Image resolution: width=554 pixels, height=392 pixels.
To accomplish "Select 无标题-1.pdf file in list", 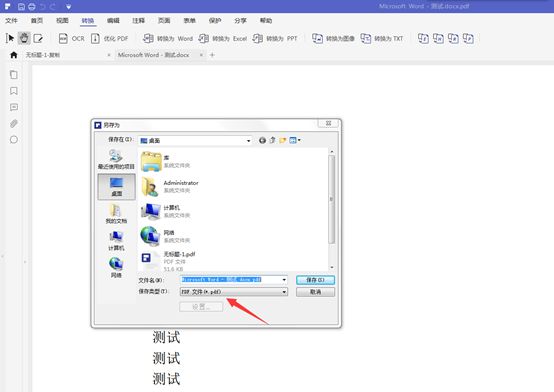I will pyautogui.click(x=168, y=261).
